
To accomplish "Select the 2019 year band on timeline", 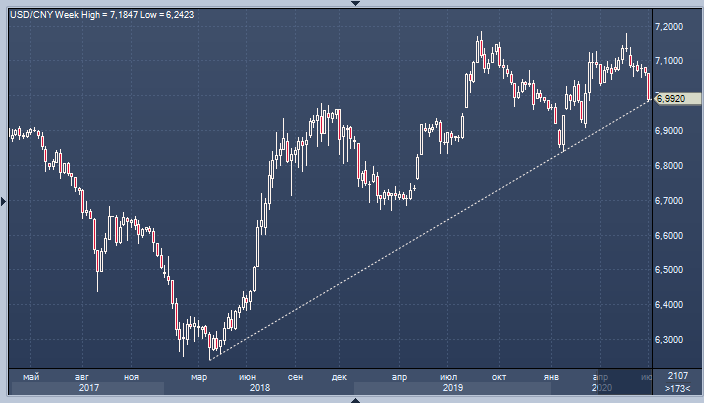I will [451, 387].
